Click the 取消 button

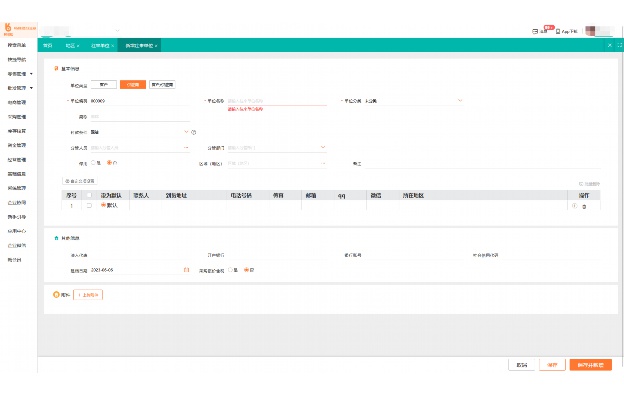point(521,365)
